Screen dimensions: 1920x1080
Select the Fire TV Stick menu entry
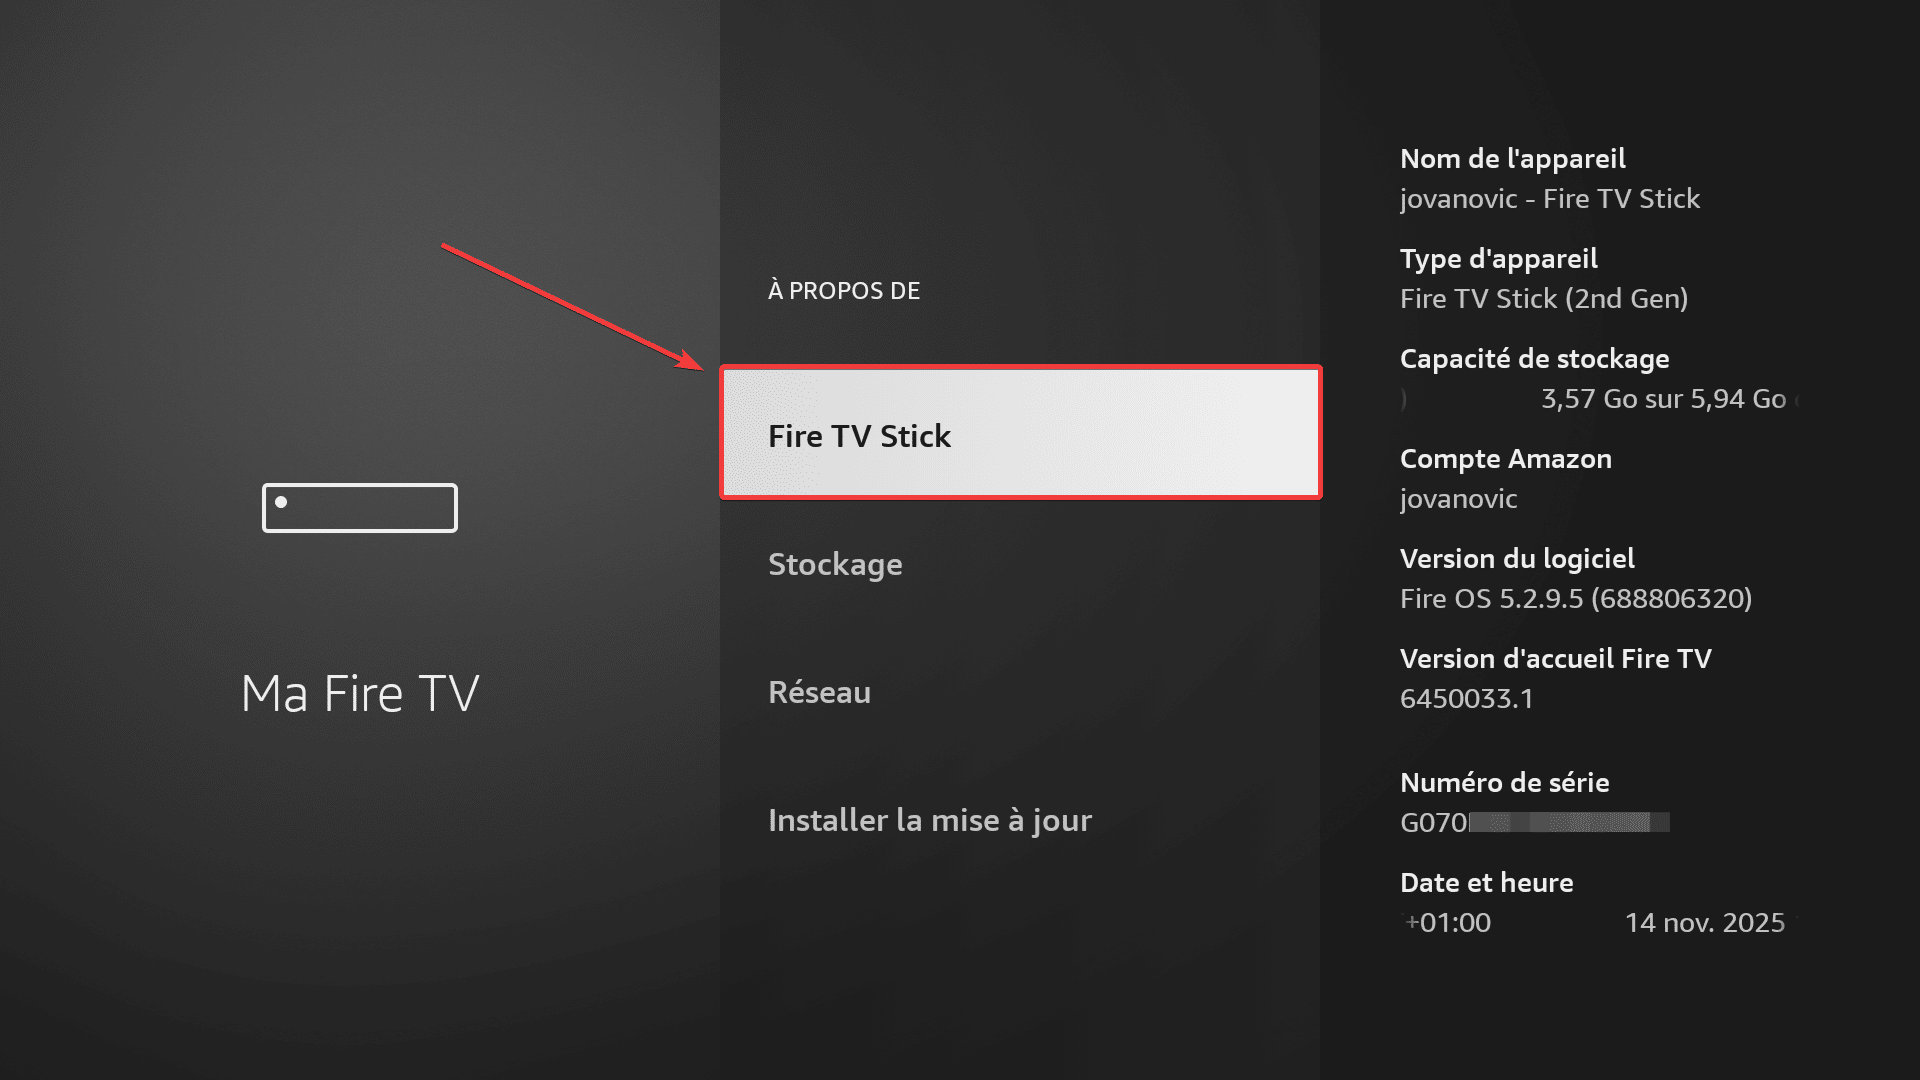1019,433
